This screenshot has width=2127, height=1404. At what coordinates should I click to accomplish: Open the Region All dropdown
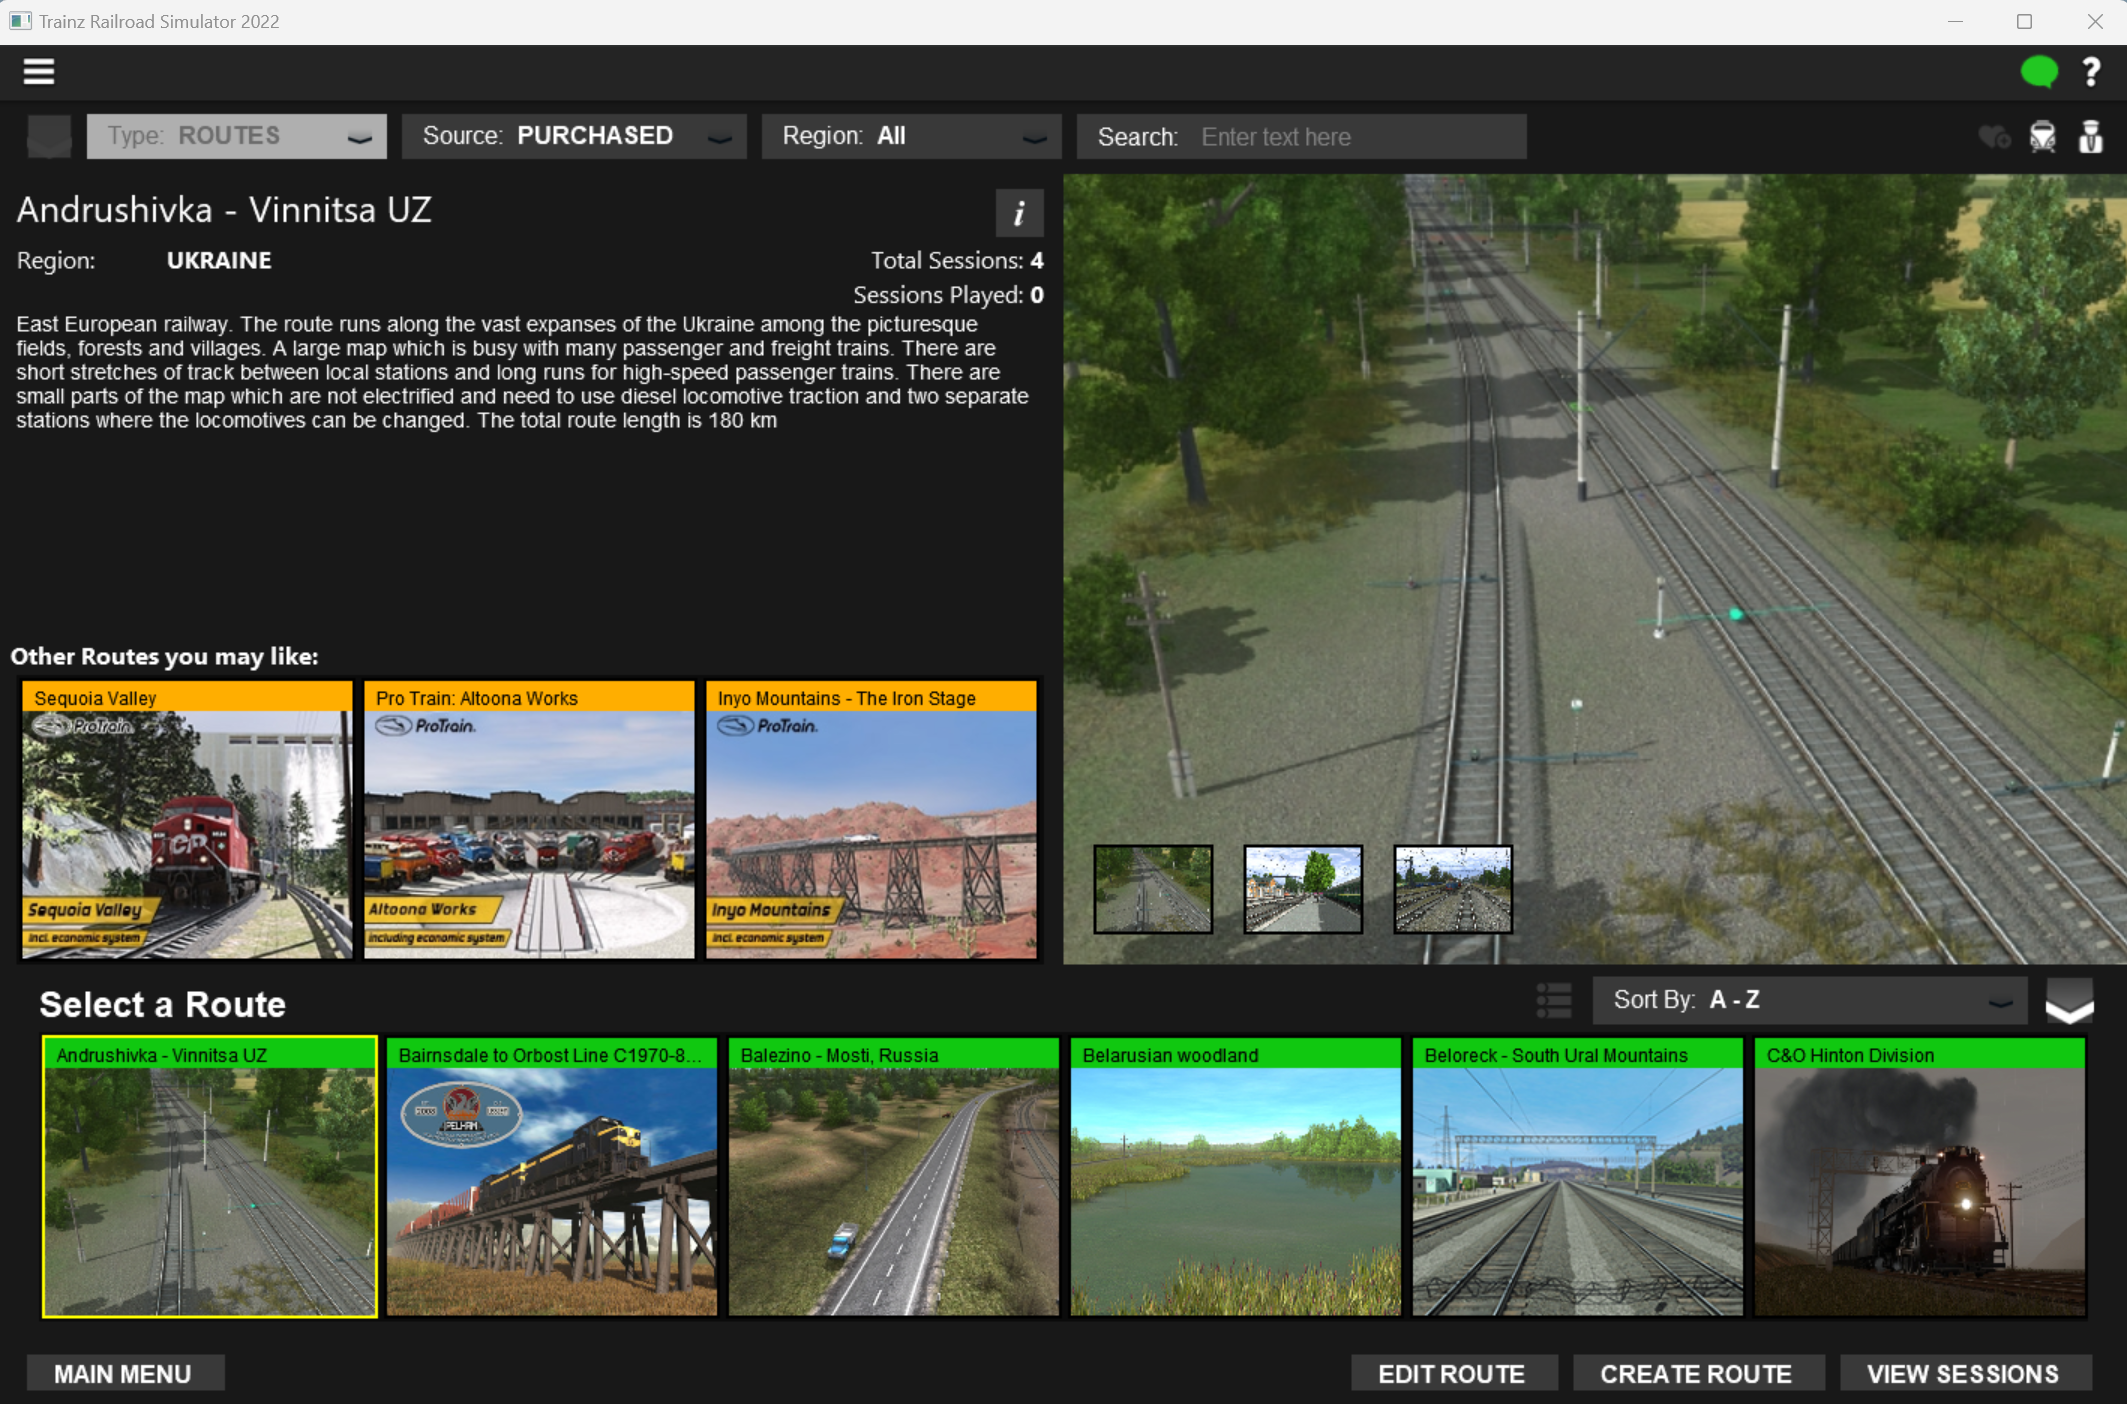tap(911, 136)
